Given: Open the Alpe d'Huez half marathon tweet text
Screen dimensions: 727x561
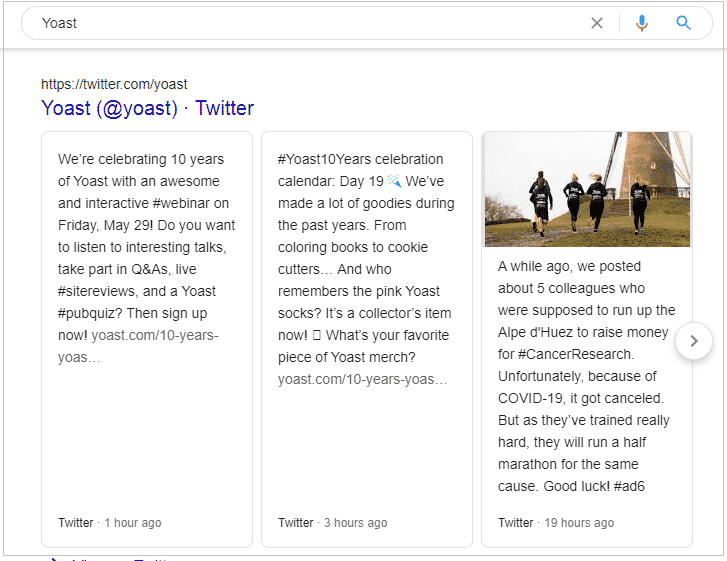Looking at the screenshot, I should 587,376.
